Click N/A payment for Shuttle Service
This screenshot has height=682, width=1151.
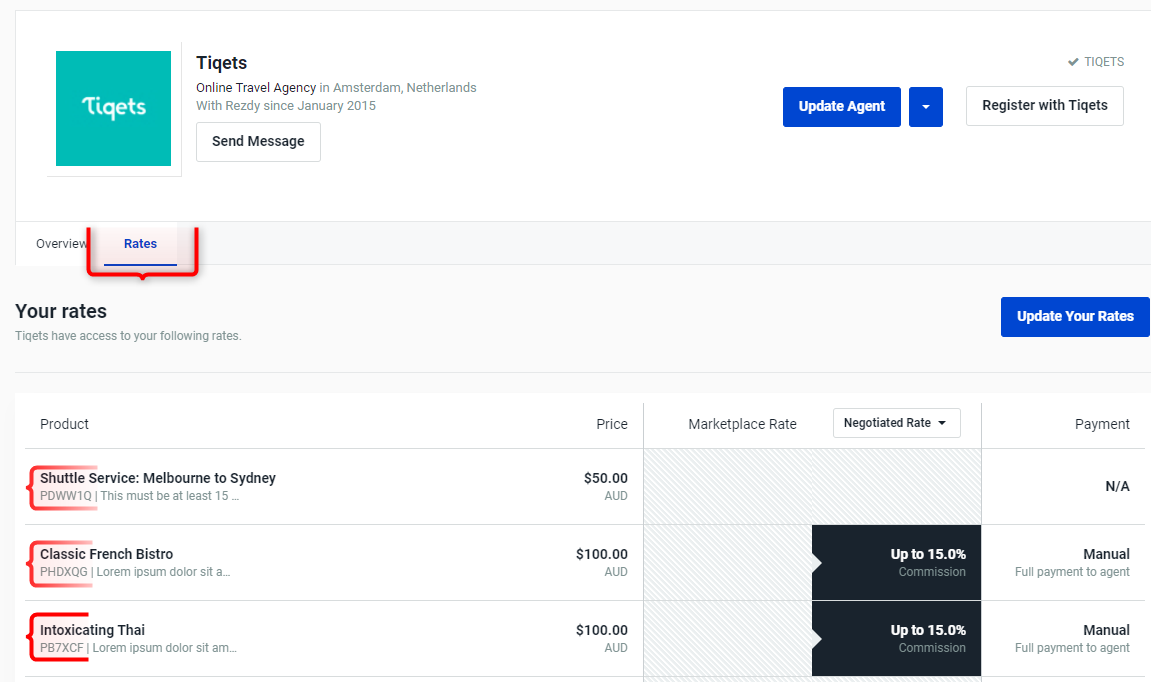1117,487
